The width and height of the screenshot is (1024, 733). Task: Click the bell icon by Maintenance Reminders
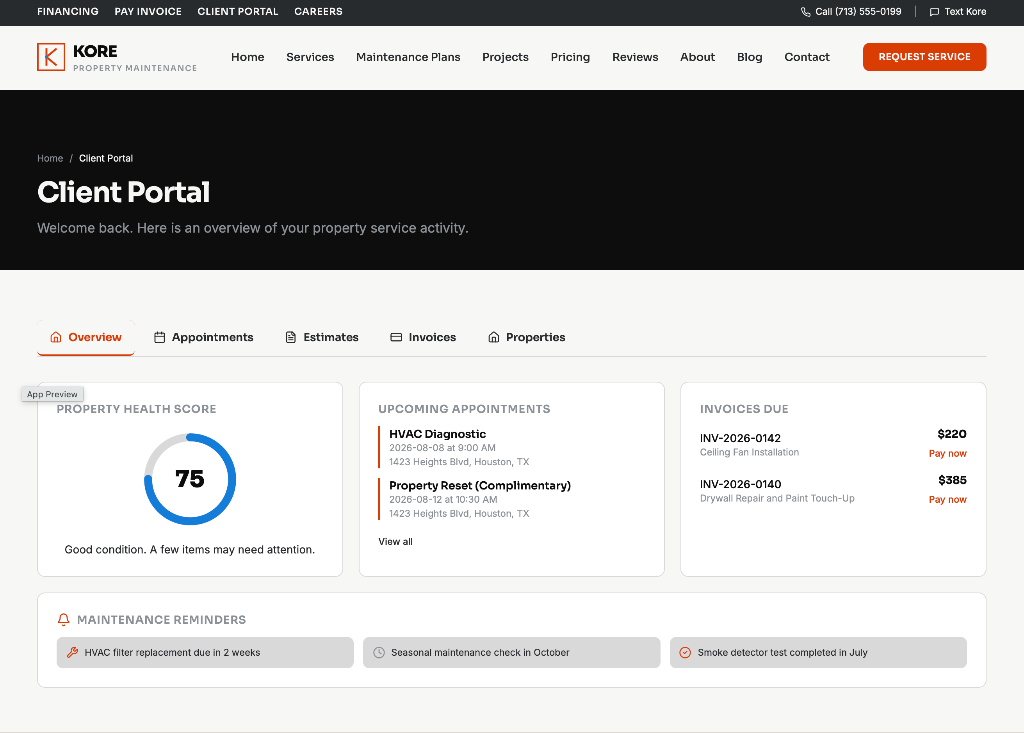63,619
